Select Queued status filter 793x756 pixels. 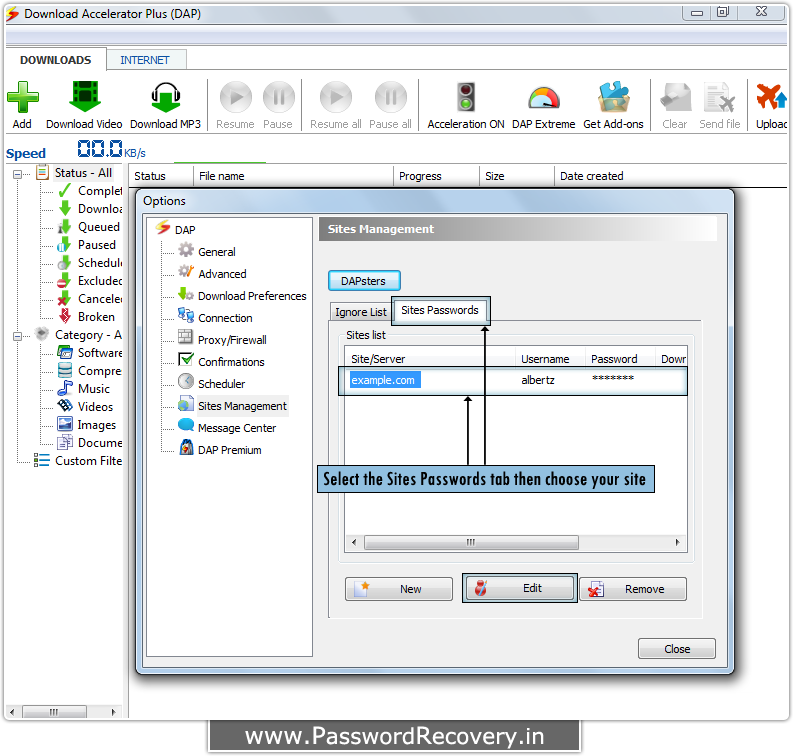[x=89, y=227]
